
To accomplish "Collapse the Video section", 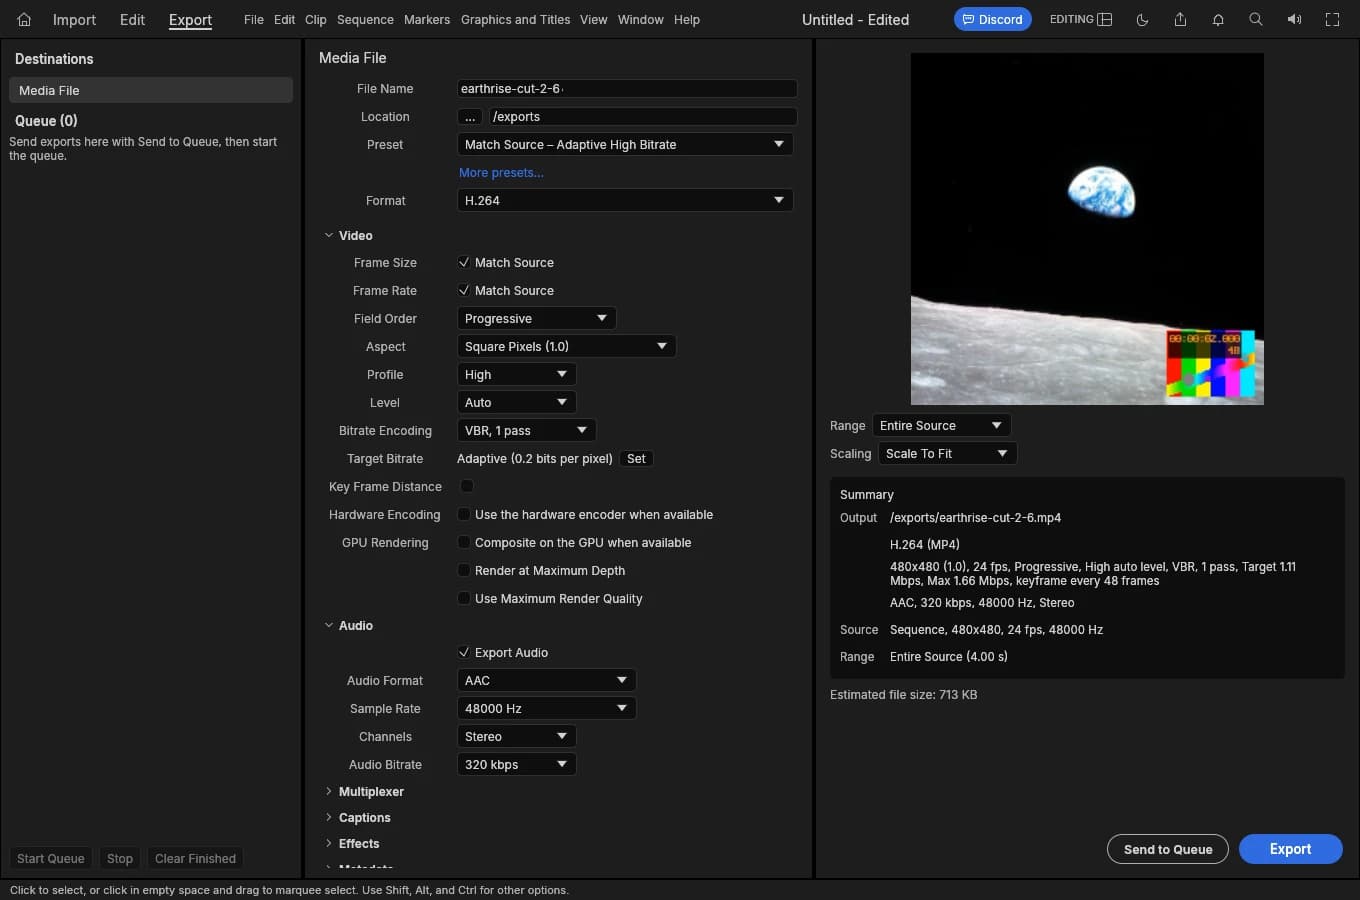I will tap(329, 235).
